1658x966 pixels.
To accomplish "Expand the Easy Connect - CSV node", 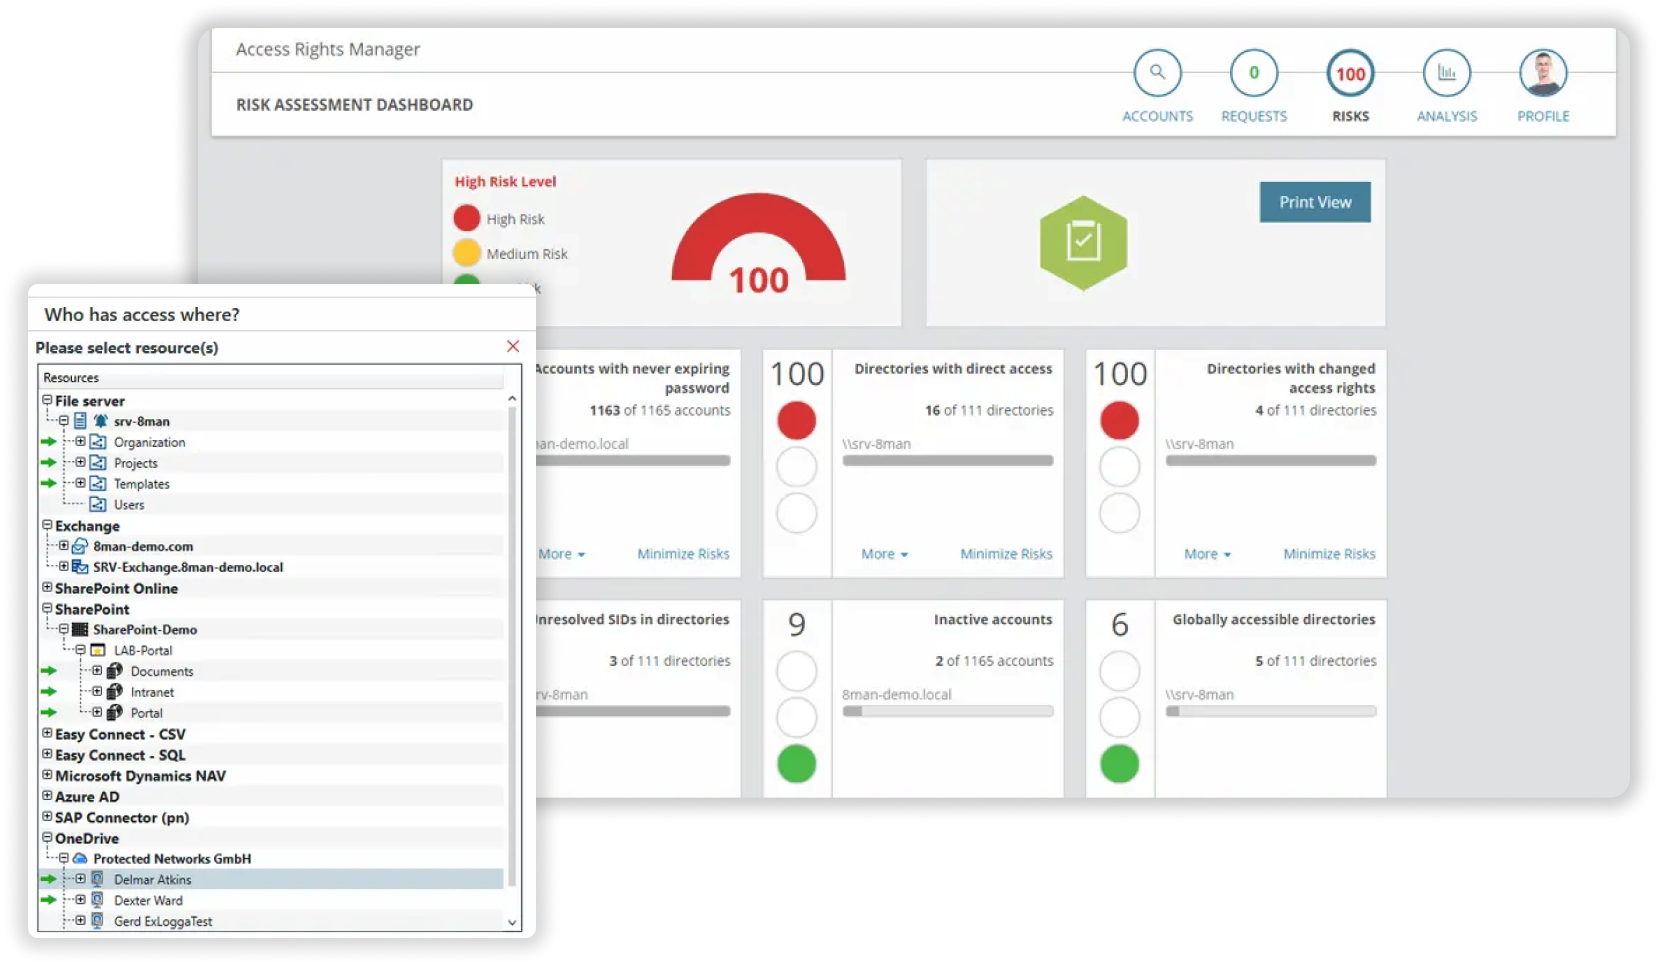I will (x=47, y=734).
